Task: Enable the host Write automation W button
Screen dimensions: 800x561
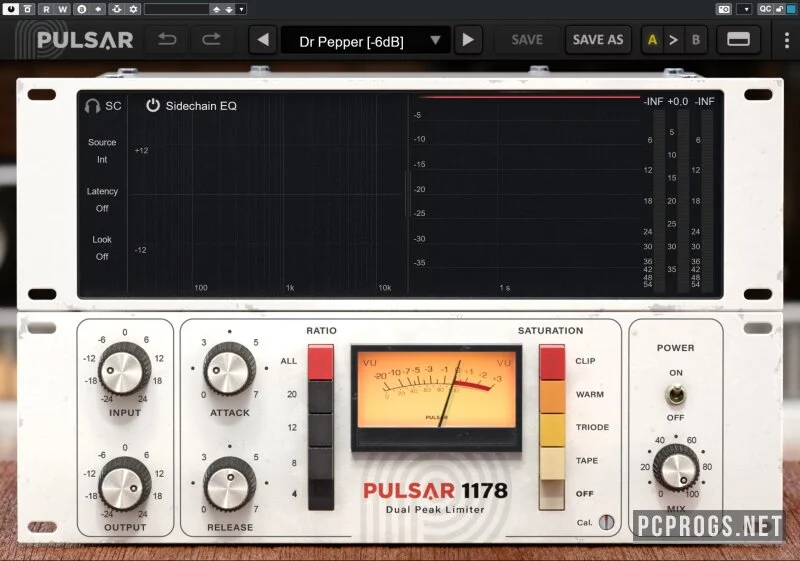Action: pos(63,9)
